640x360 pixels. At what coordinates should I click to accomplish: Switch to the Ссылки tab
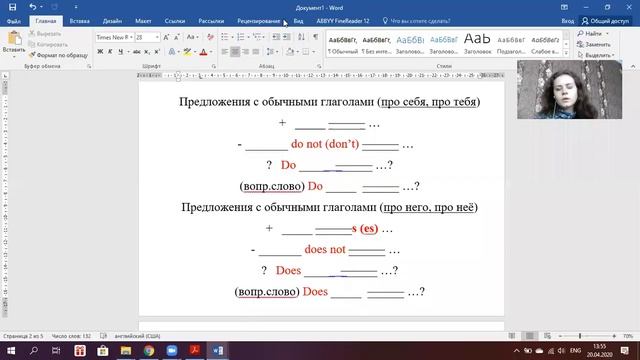click(x=175, y=21)
